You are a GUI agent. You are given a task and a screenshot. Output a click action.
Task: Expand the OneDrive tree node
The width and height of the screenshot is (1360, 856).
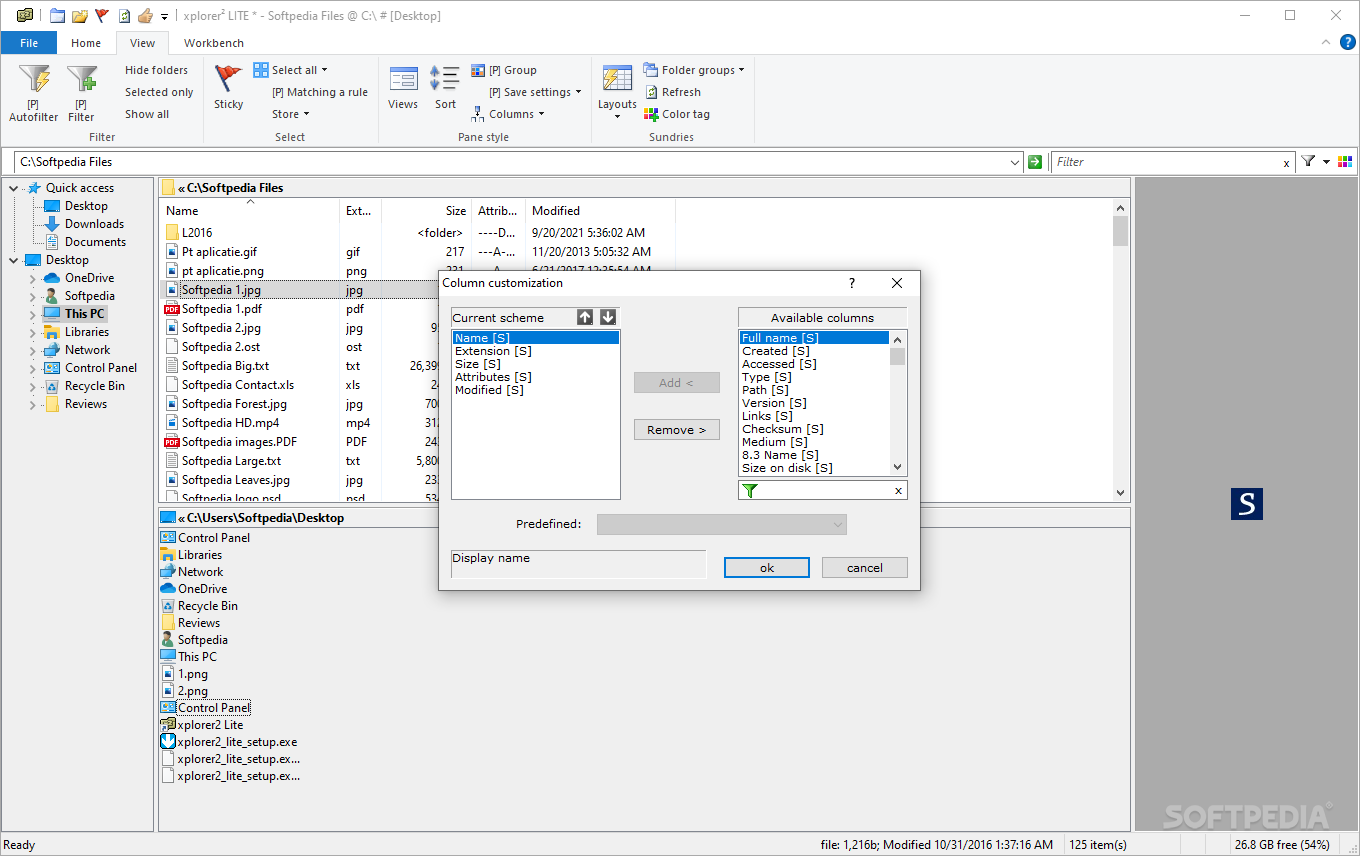pos(33,278)
